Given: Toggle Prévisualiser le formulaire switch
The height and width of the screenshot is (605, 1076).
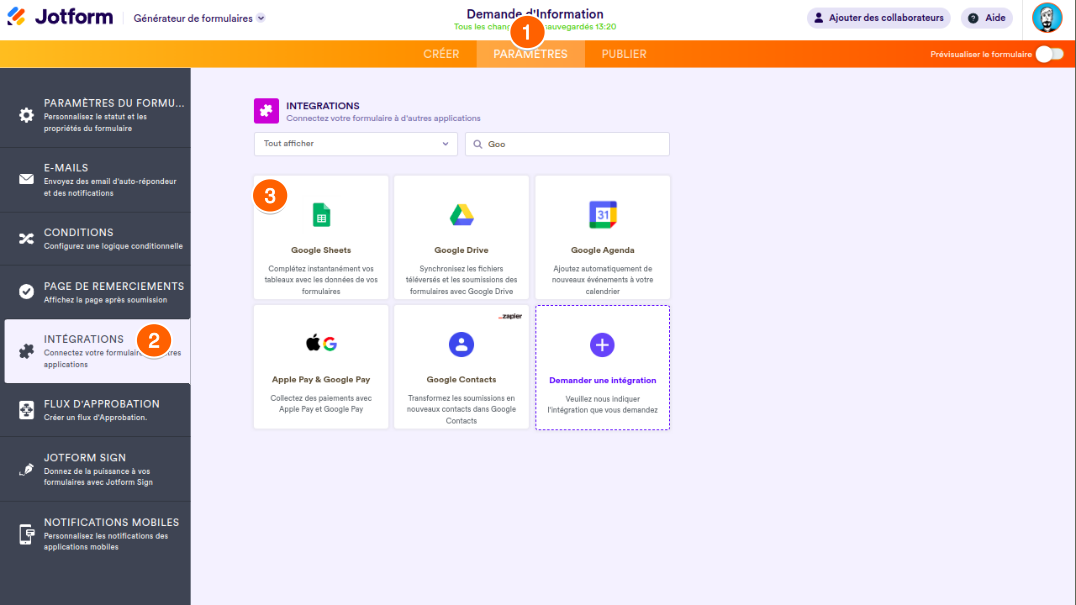Looking at the screenshot, I should [x=1049, y=54].
